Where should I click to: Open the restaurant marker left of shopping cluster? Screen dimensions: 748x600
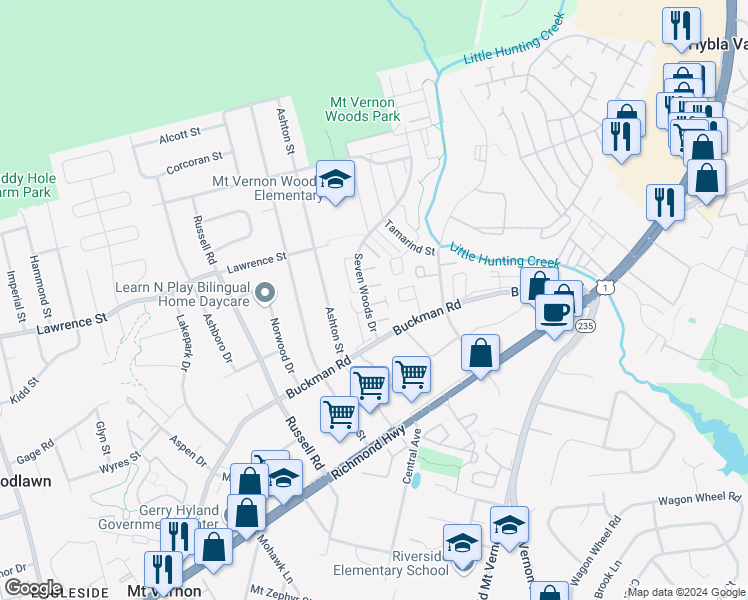click(621, 137)
